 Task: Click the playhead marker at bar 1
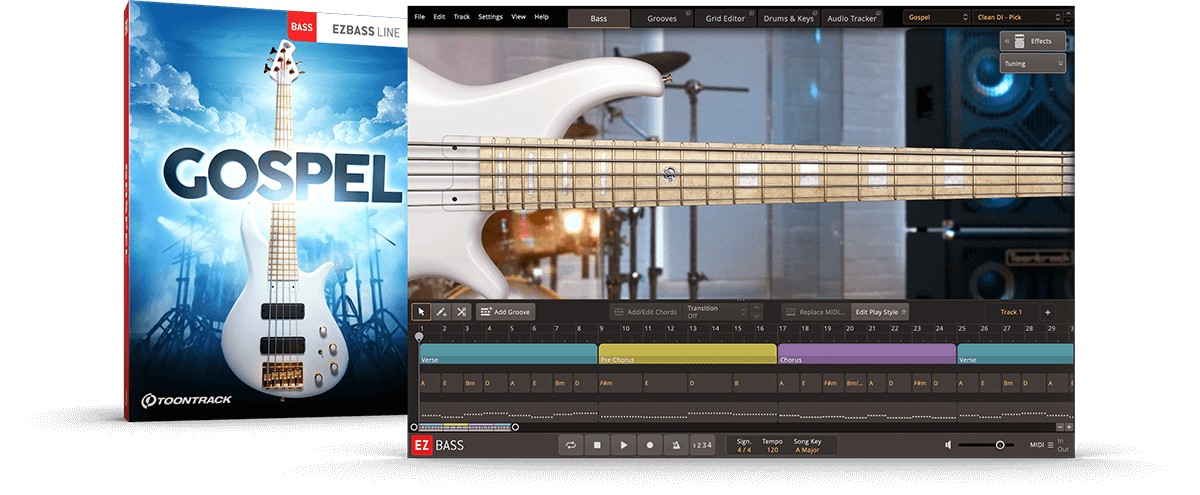pos(419,337)
